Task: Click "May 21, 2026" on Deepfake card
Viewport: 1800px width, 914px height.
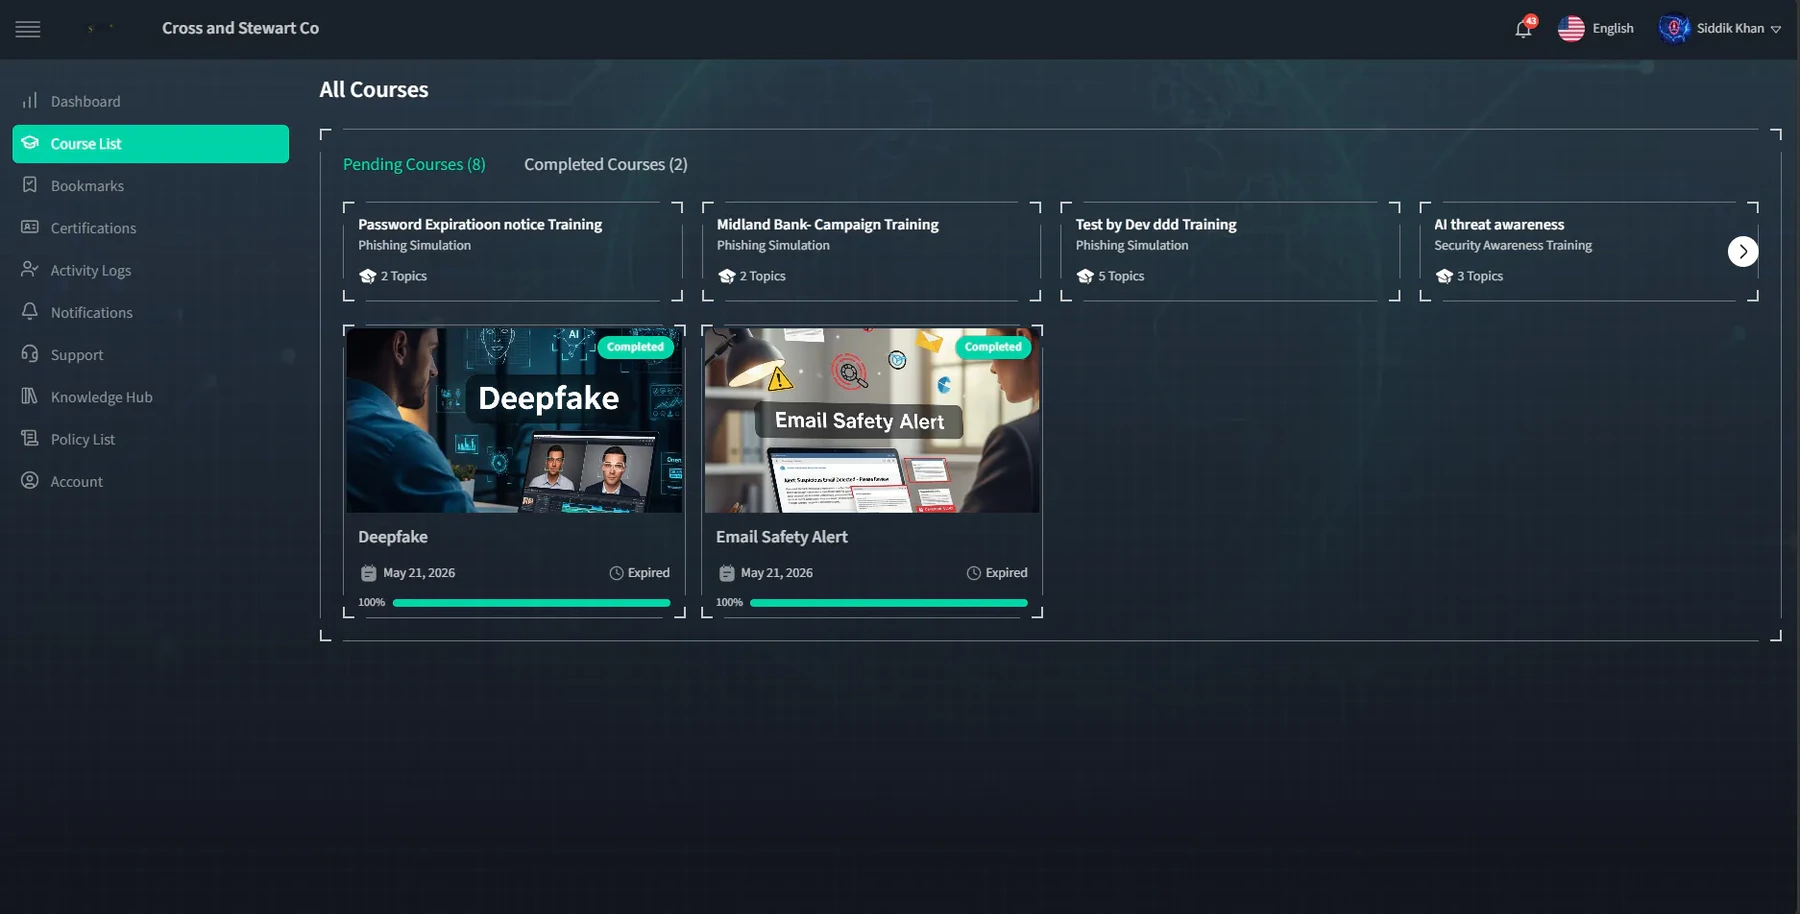Action: [x=419, y=573]
